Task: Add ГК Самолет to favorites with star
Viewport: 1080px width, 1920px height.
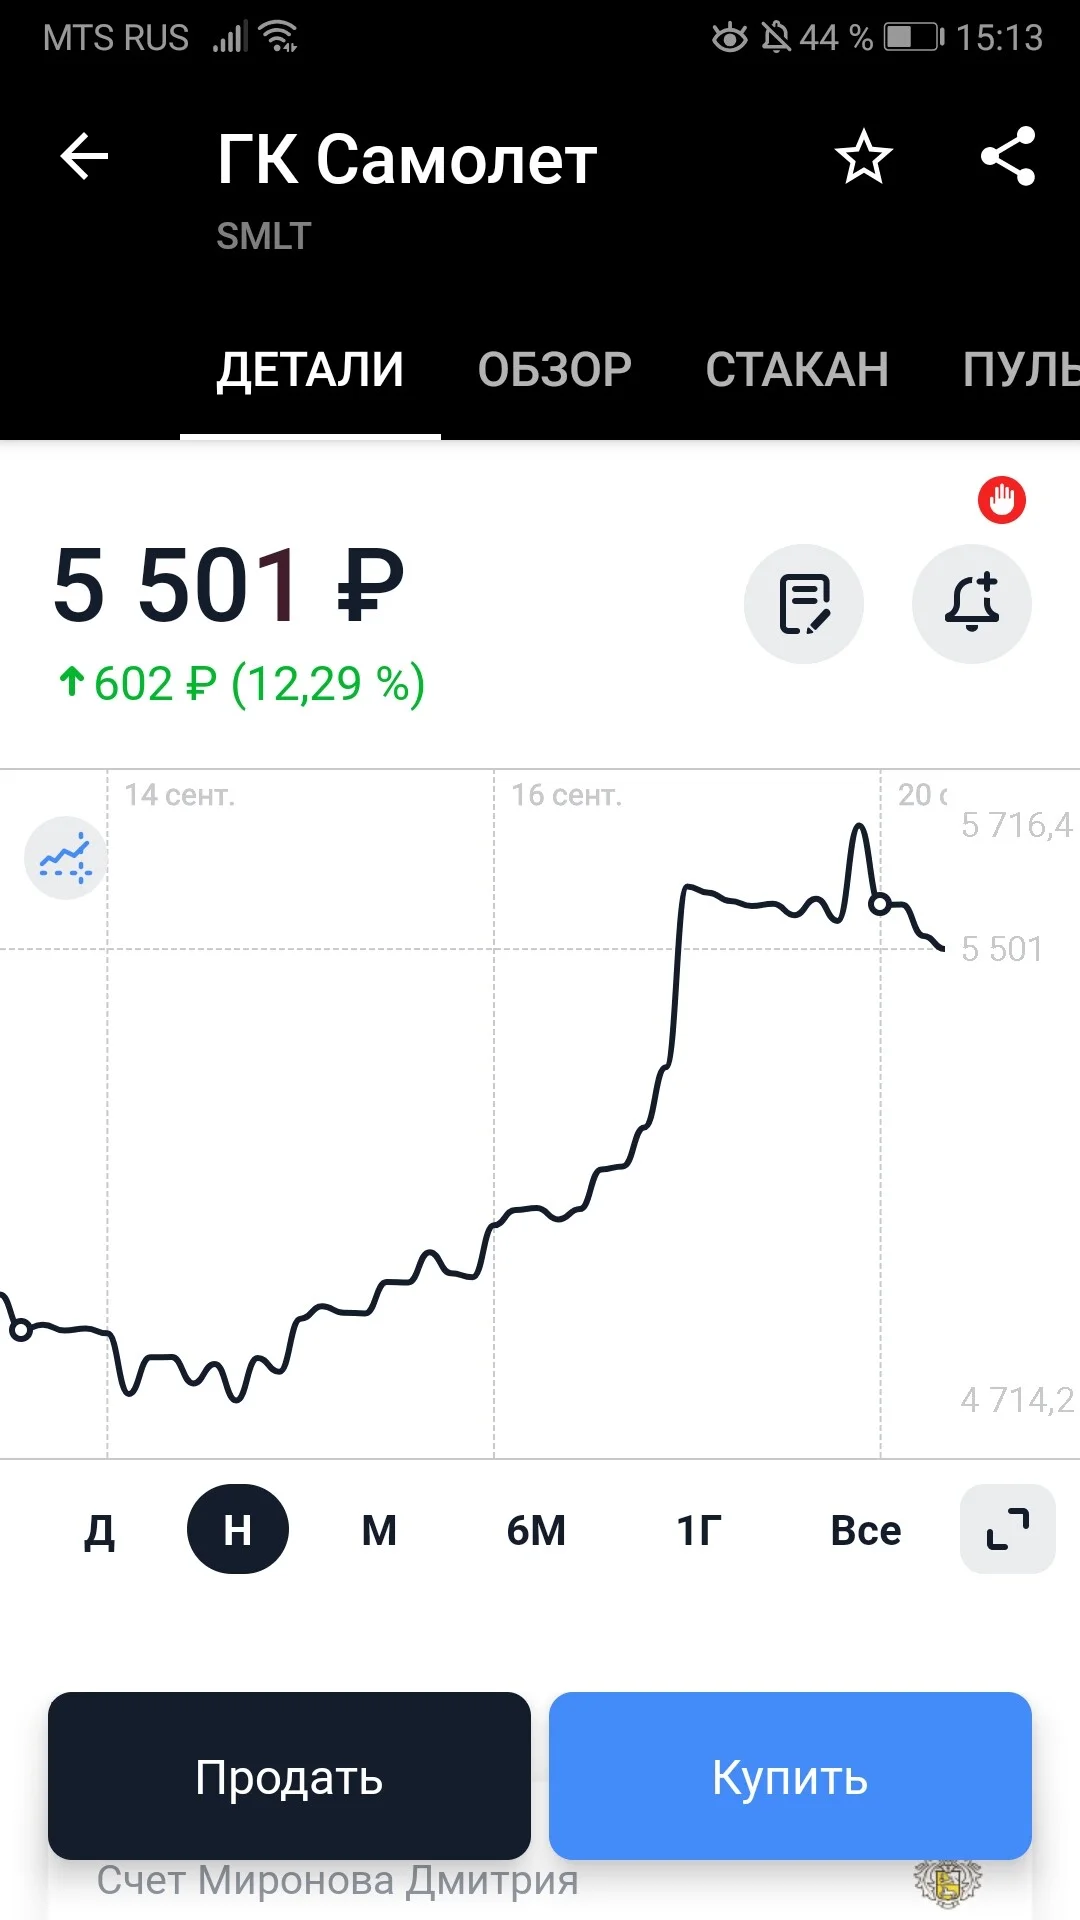Action: pos(863,157)
